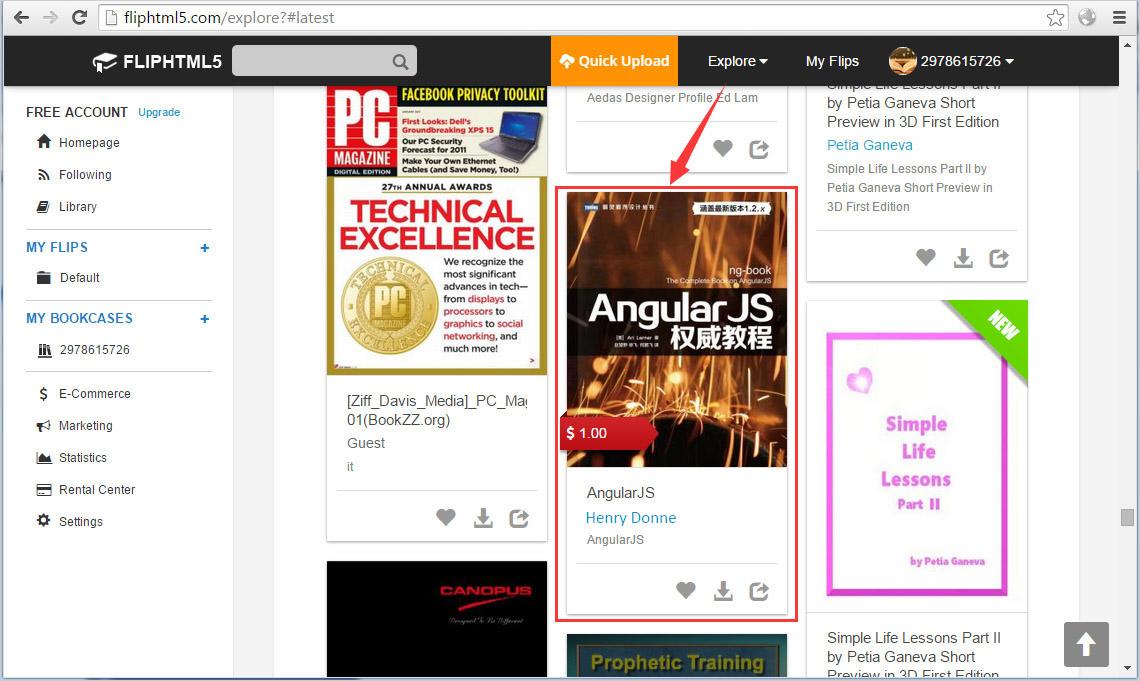Screen dimensions: 1140x681
Task: Share the upper Simple Life Lessons book
Action: (x=999, y=258)
